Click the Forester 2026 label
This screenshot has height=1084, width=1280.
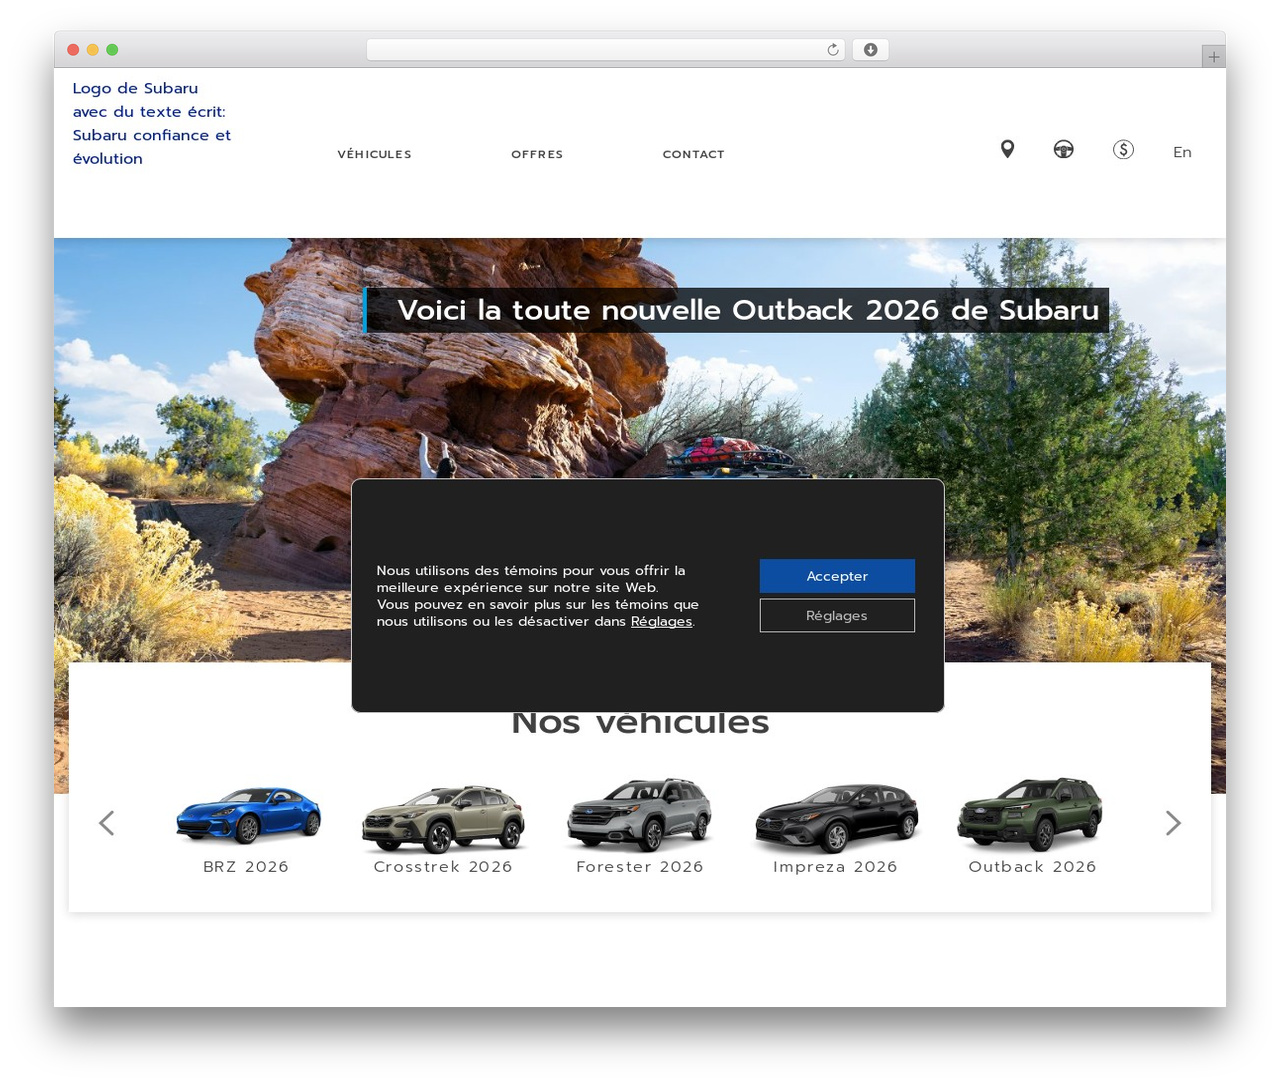tap(640, 867)
